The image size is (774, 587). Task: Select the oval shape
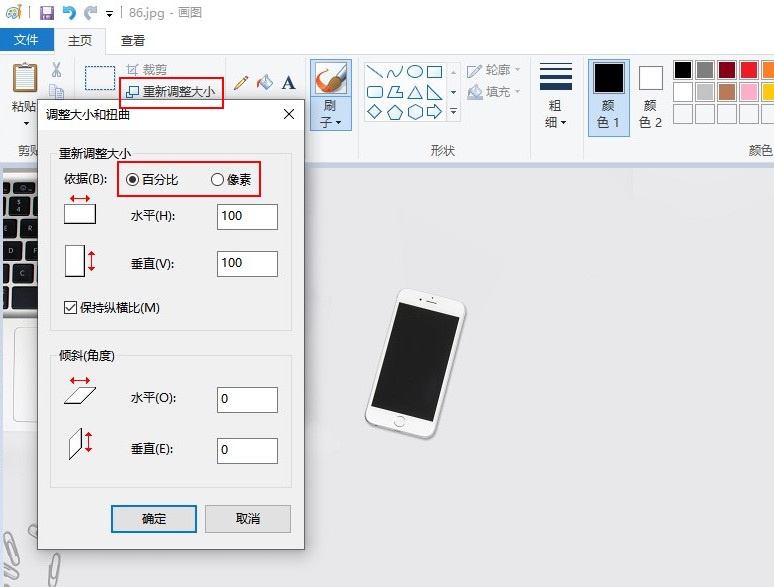(415, 72)
